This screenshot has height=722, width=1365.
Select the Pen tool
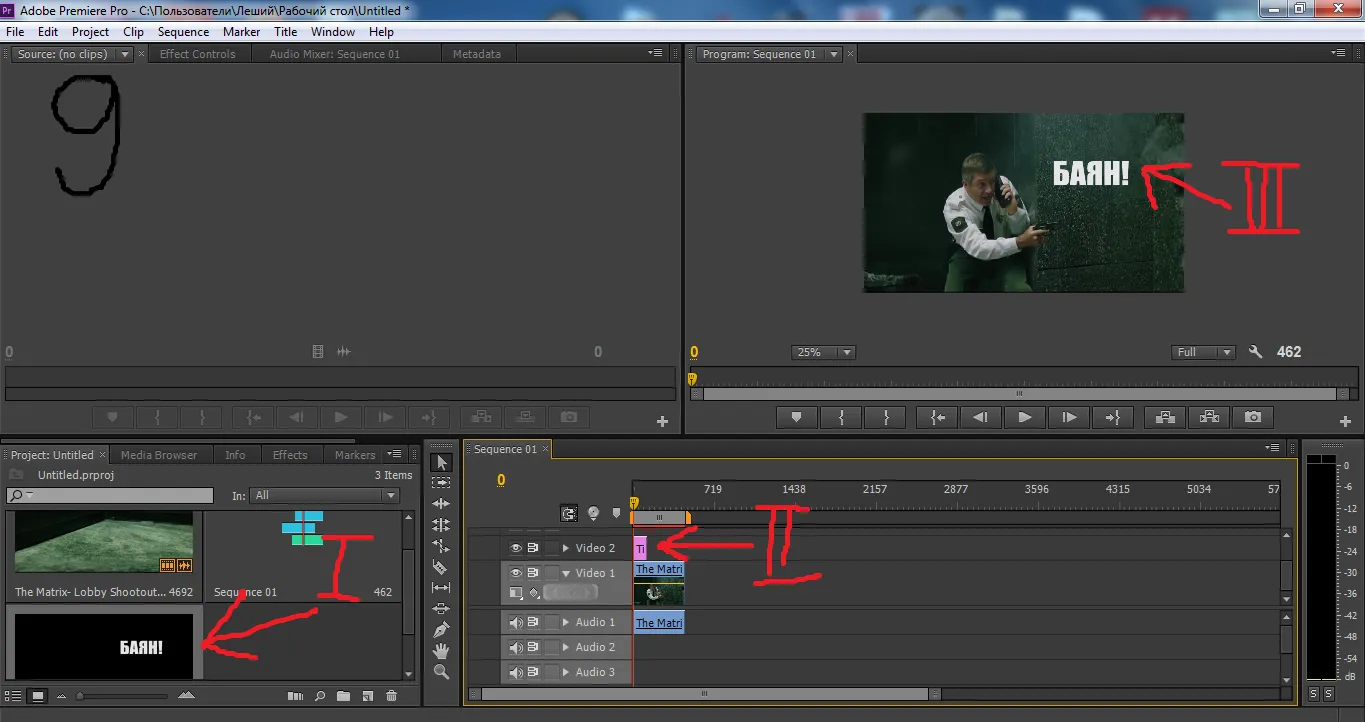tap(442, 630)
